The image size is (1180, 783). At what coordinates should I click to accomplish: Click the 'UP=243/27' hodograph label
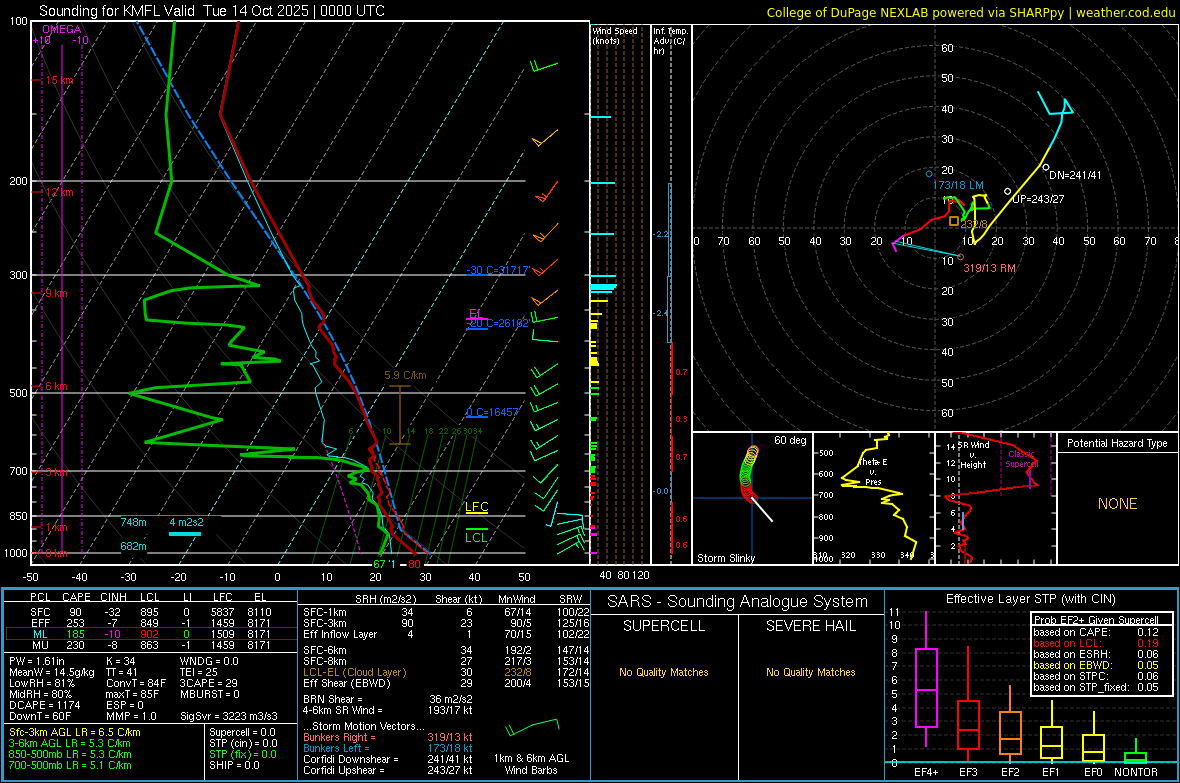(1038, 199)
